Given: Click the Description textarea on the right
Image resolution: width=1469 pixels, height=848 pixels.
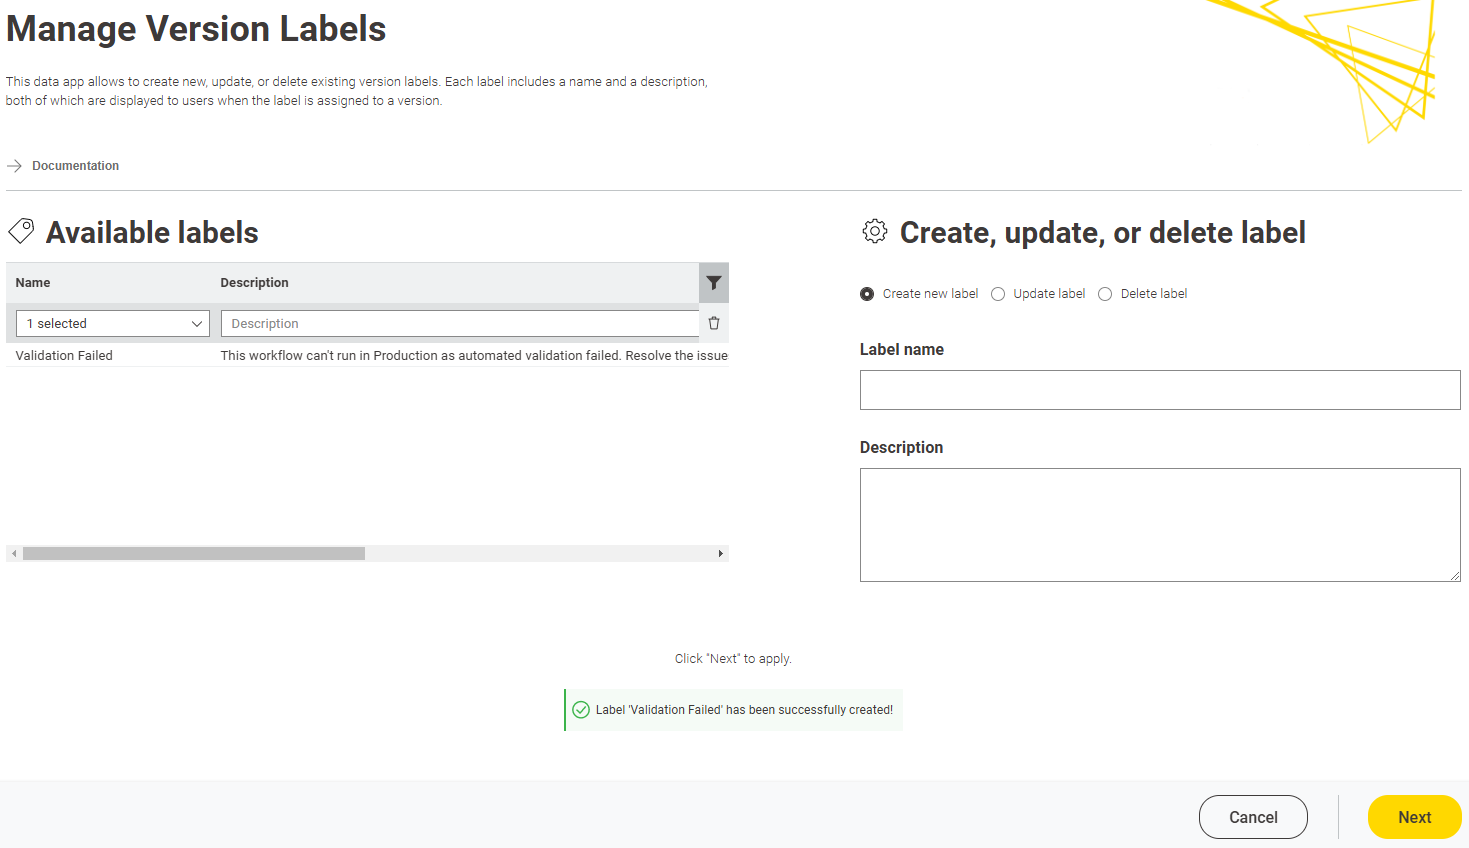Looking at the screenshot, I should click(1160, 525).
